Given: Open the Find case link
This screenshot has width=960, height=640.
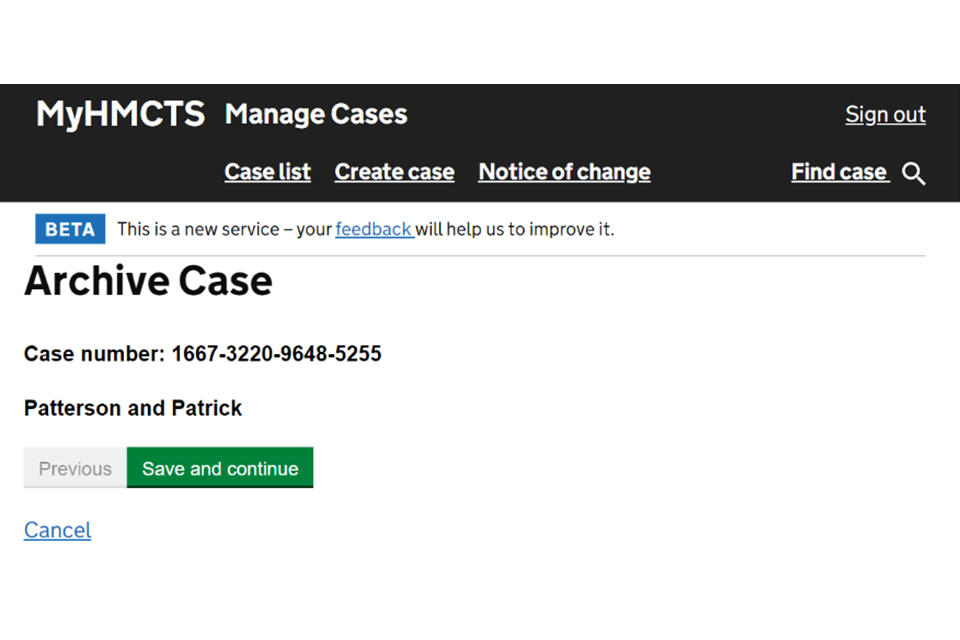Looking at the screenshot, I should tap(839, 172).
